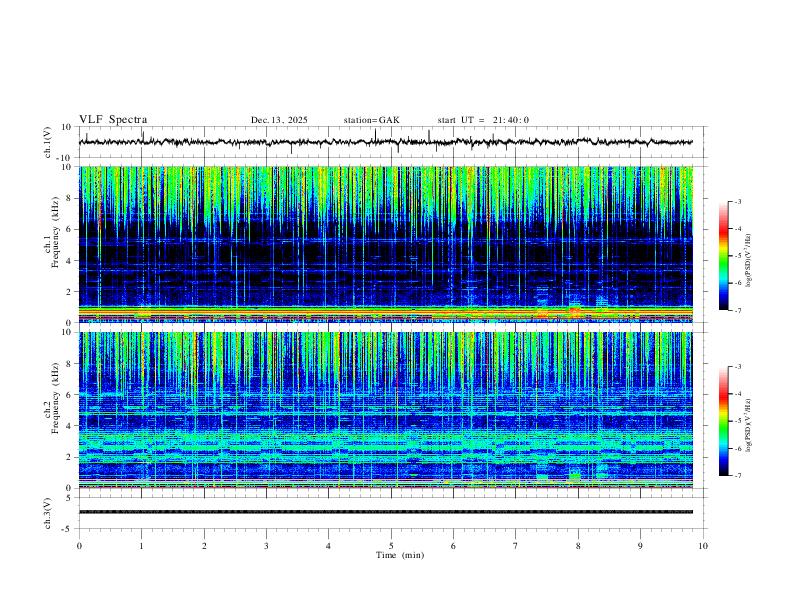Click time axis tick label "7"
Viewport: 792px width, 612px height.
[x=516, y=546]
